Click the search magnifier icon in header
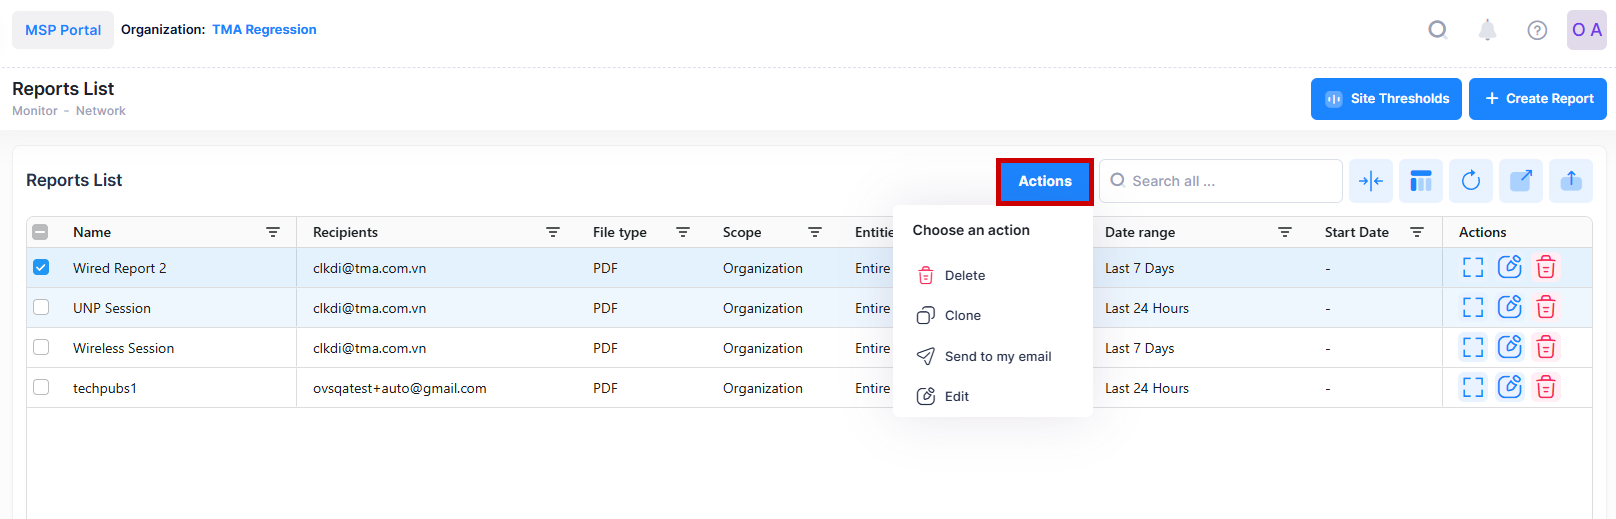This screenshot has height=519, width=1616. (1437, 30)
